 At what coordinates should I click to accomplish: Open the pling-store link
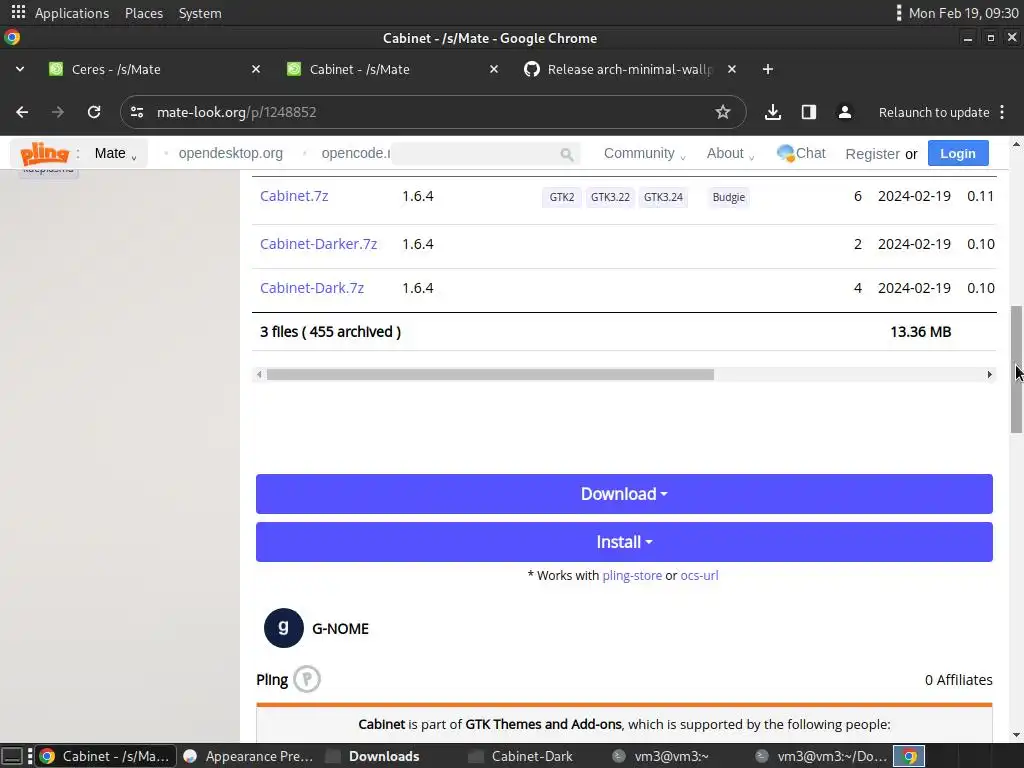pos(632,575)
